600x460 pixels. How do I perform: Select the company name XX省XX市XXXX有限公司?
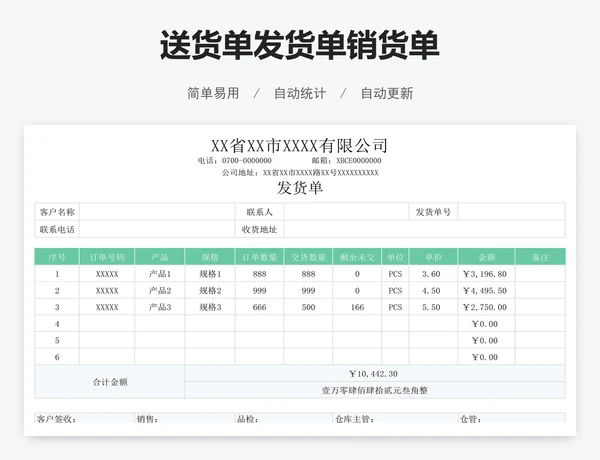300,145
